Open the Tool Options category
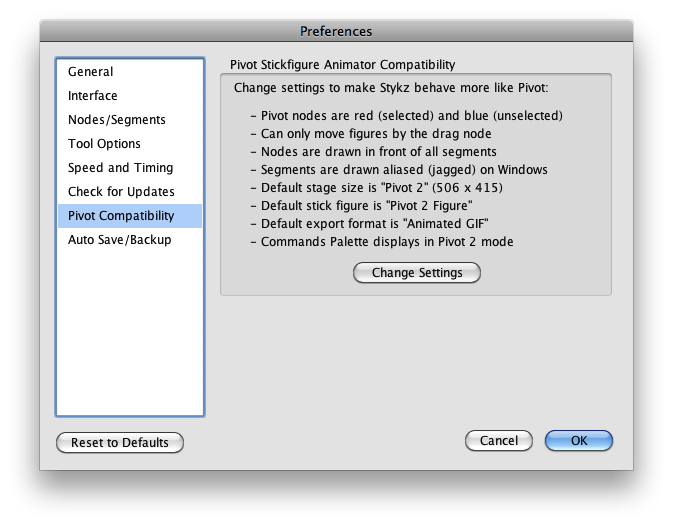 [x=130, y=144]
